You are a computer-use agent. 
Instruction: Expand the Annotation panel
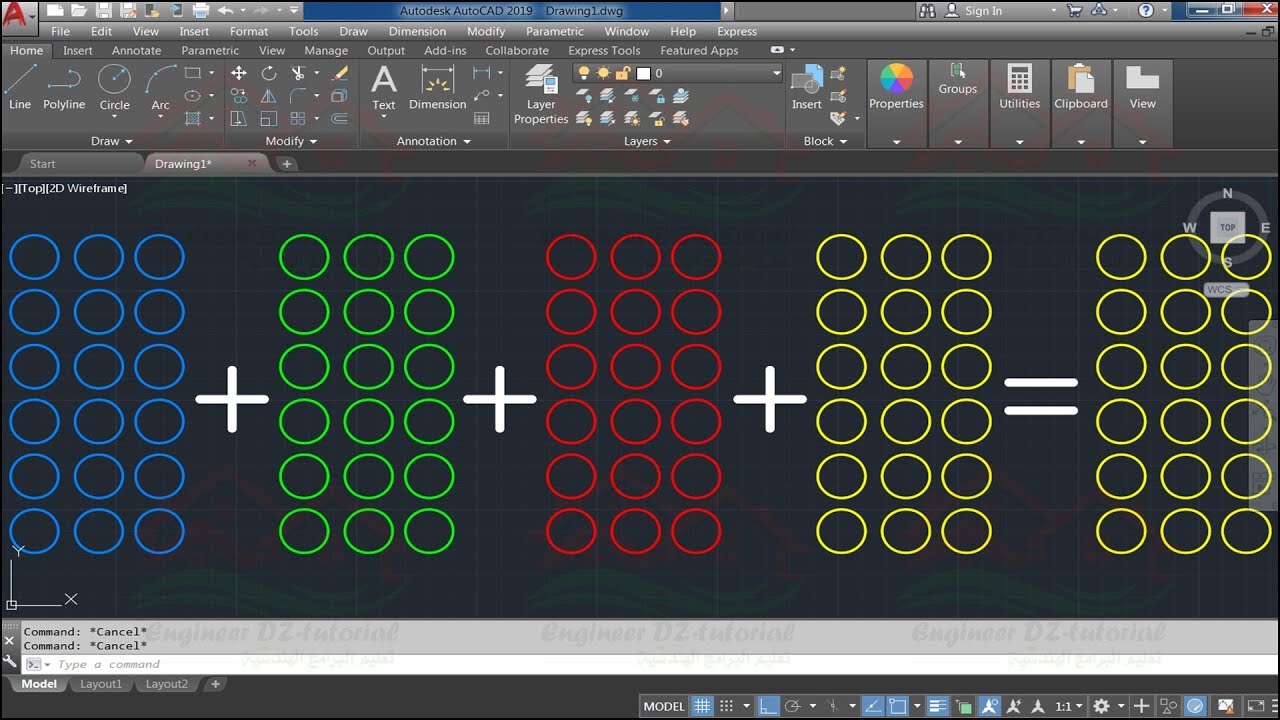click(433, 141)
